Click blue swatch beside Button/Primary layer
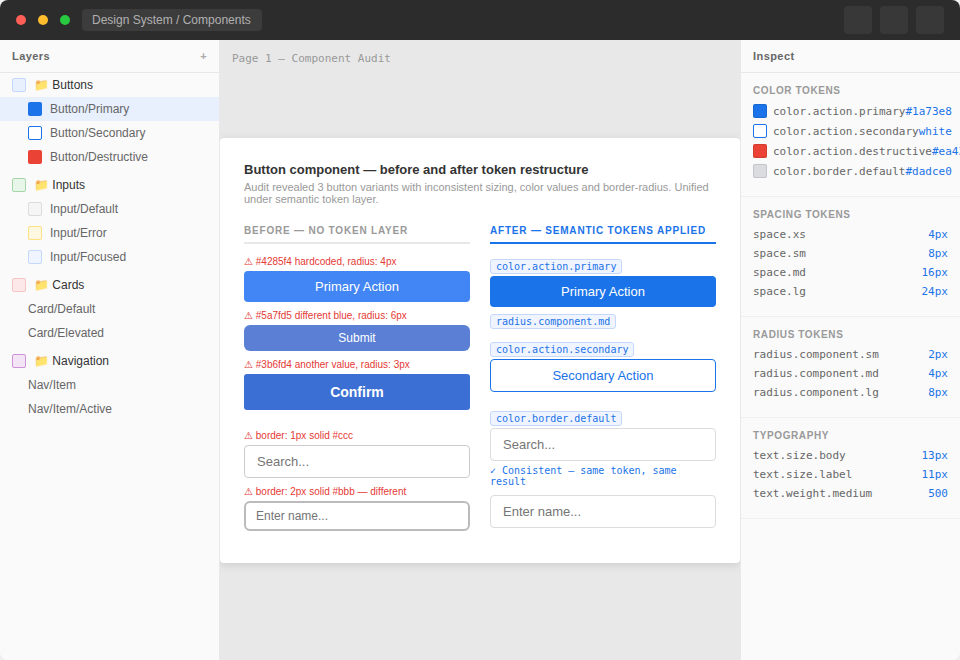The width and height of the screenshot is (960, 660). pyautogui.click(x=35, y=109)
